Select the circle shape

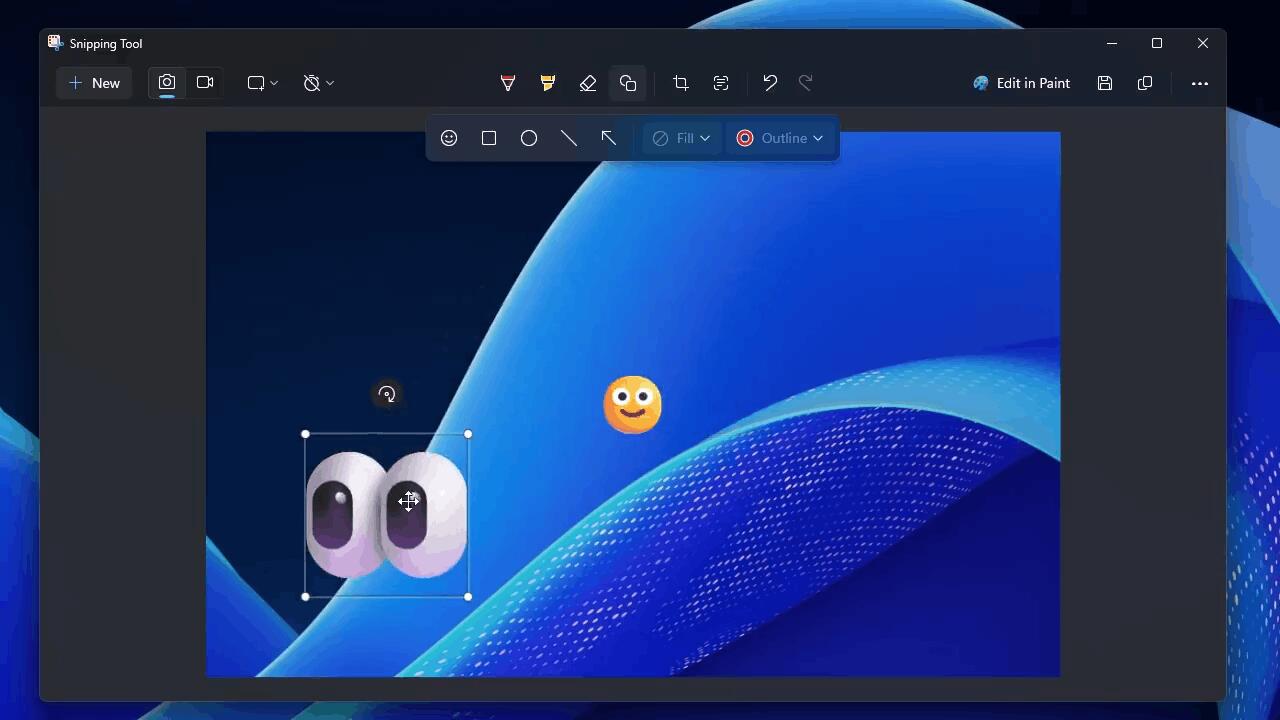pyautogui.click(x=529, y=138)
